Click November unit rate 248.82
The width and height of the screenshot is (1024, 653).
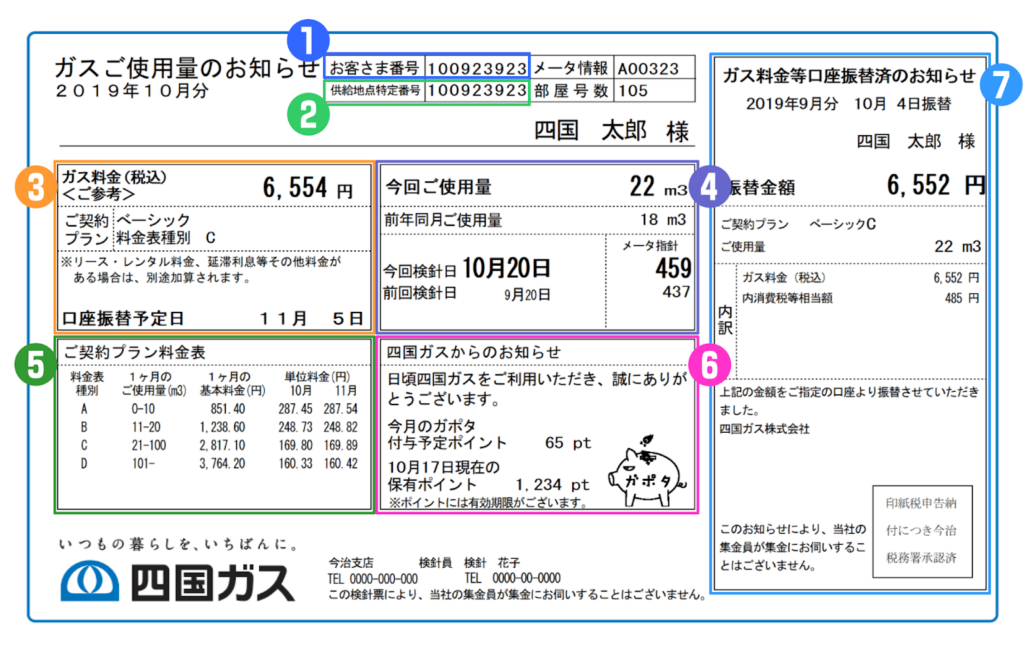341,428
